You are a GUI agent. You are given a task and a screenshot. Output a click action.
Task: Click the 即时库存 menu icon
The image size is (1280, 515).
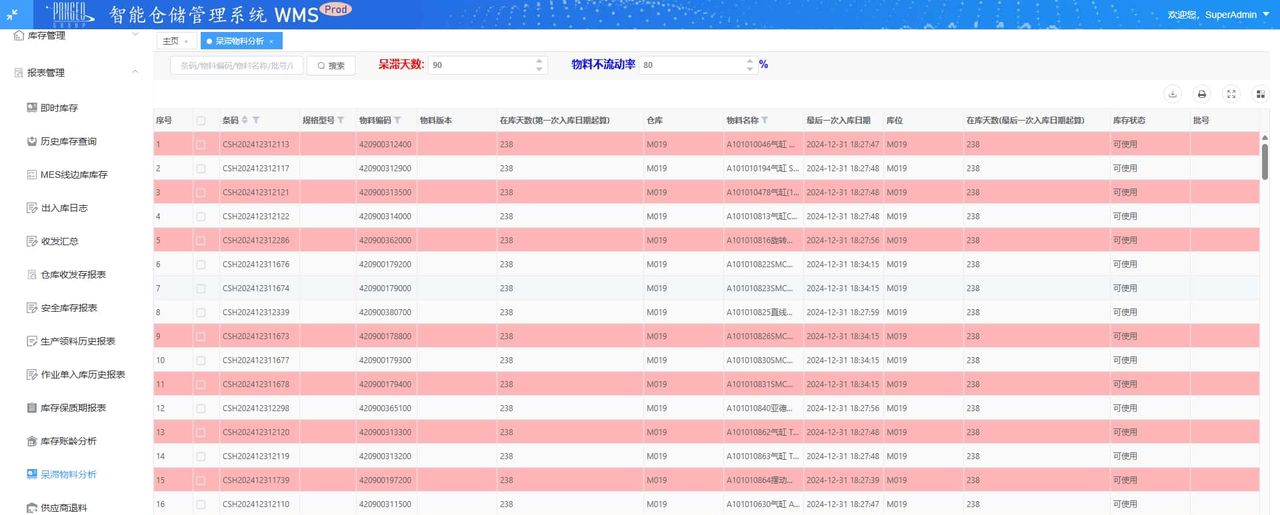pos(32,107)
